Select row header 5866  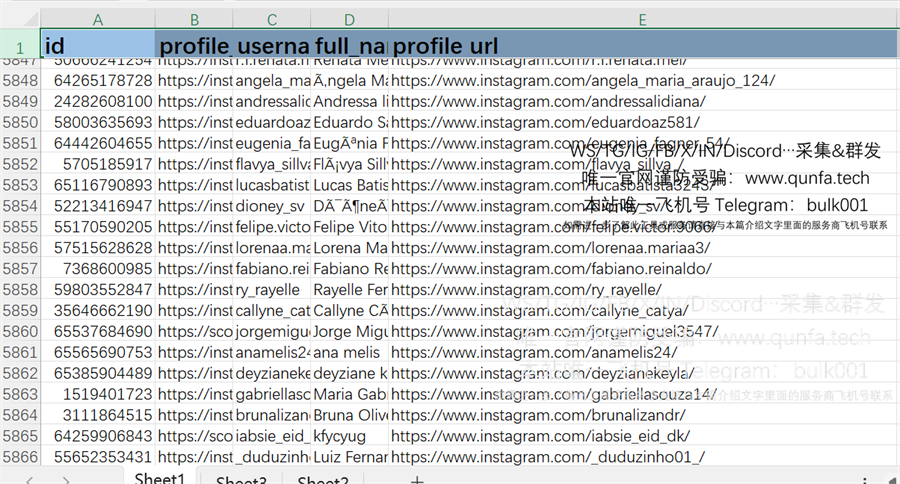pyautogui.click(x=20, y=457)
